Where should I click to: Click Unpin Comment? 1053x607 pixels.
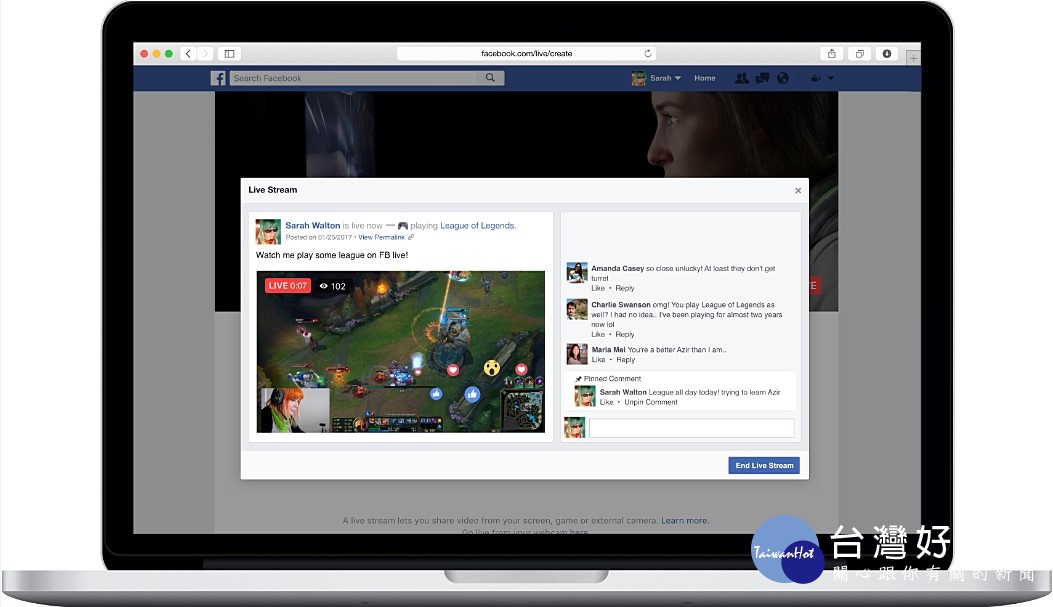(x=651, y=402)
